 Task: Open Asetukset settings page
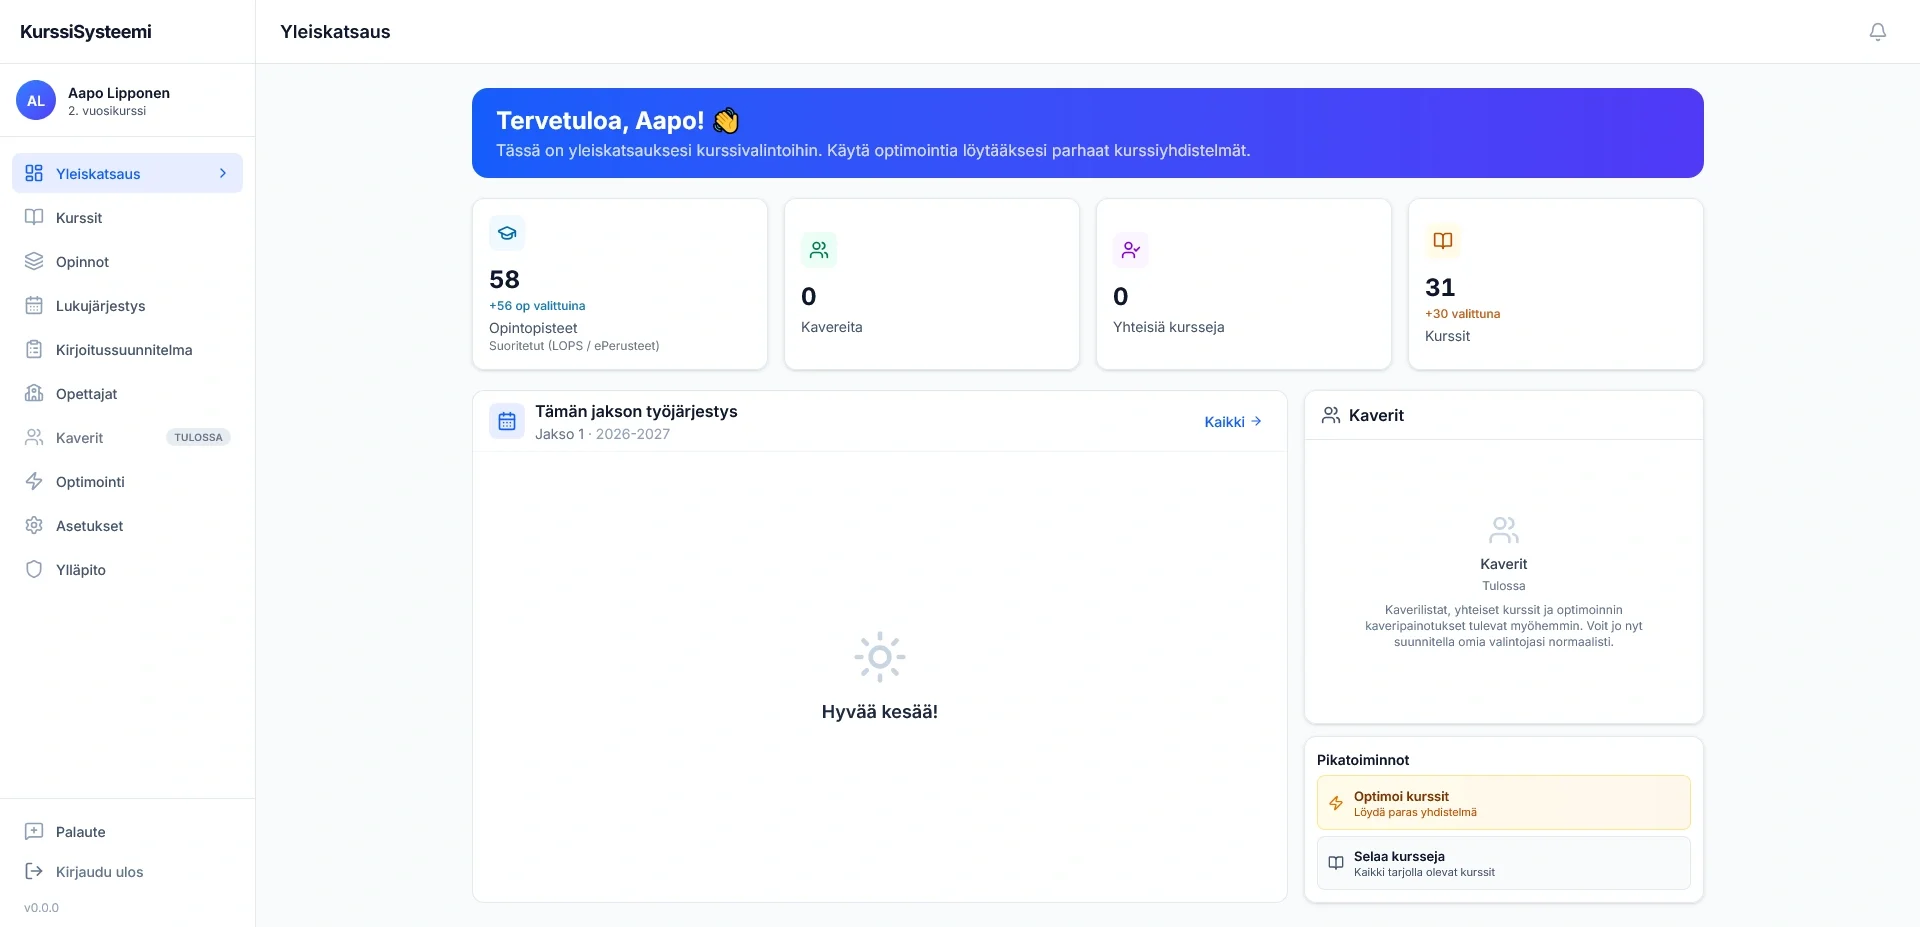pyautogui.click(x=127, y=525)
